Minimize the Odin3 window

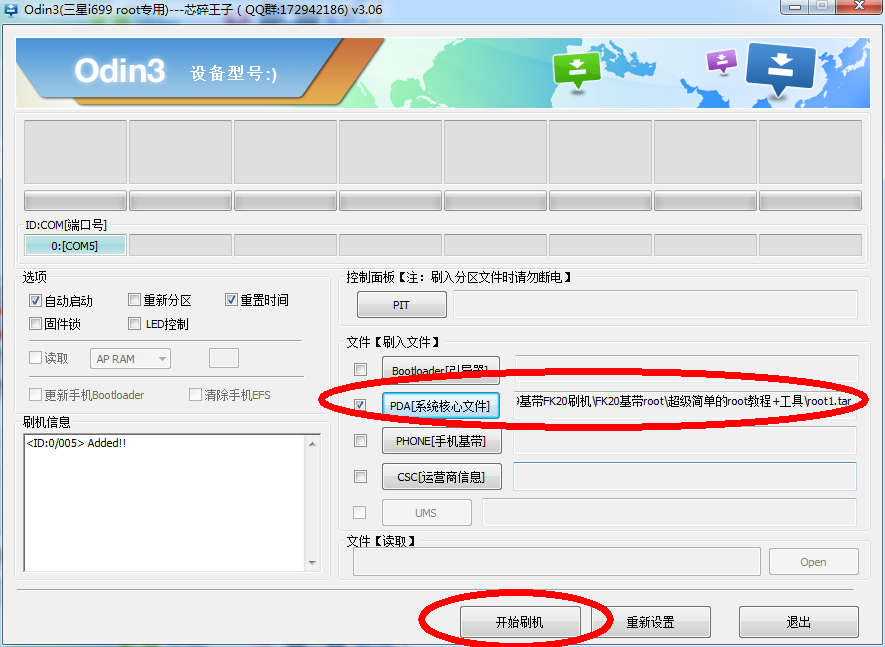[795, 7]
